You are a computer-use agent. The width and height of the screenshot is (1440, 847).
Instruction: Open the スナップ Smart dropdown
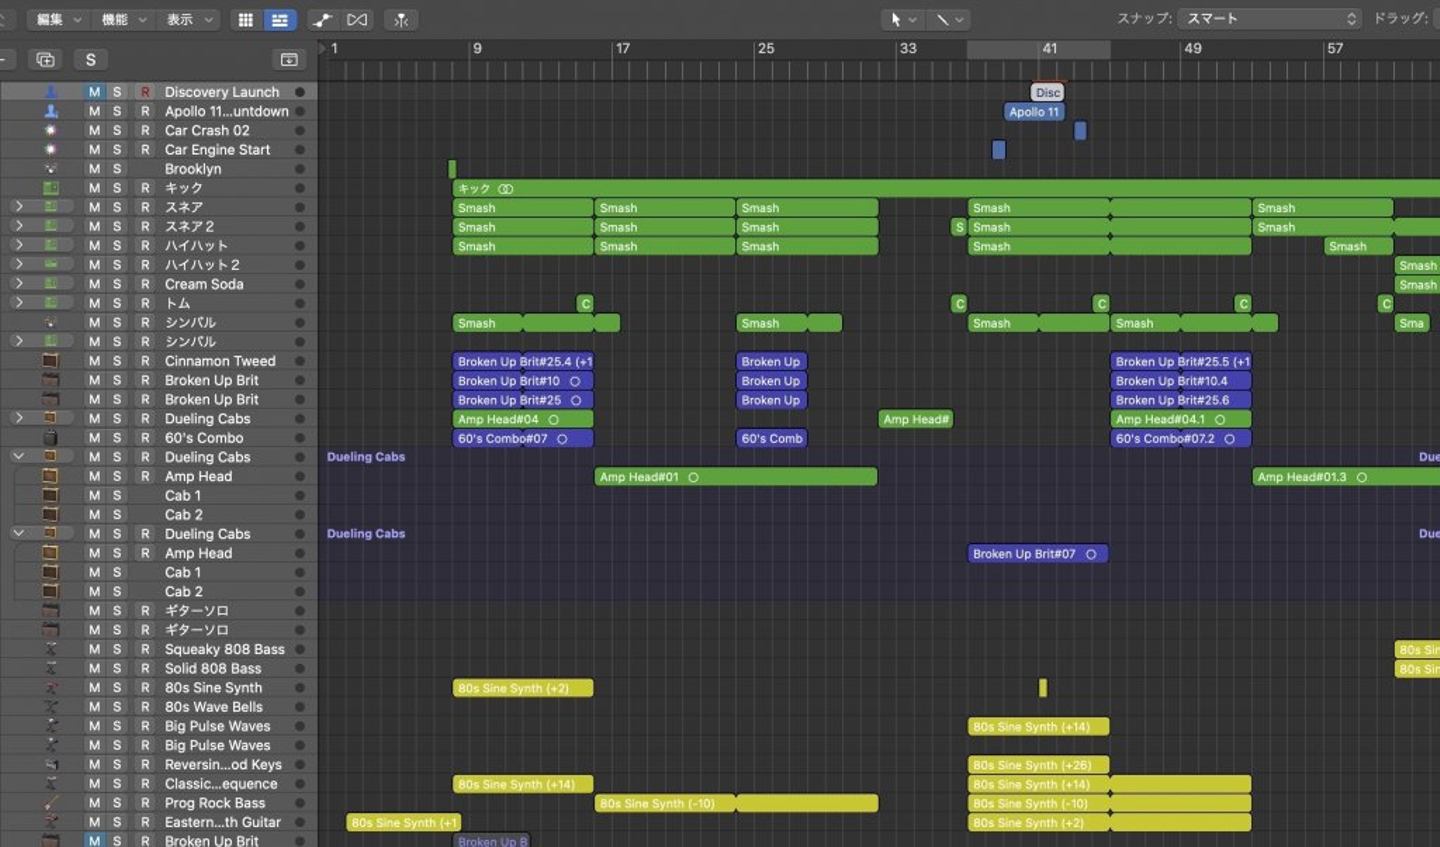tap(1270, 19)
